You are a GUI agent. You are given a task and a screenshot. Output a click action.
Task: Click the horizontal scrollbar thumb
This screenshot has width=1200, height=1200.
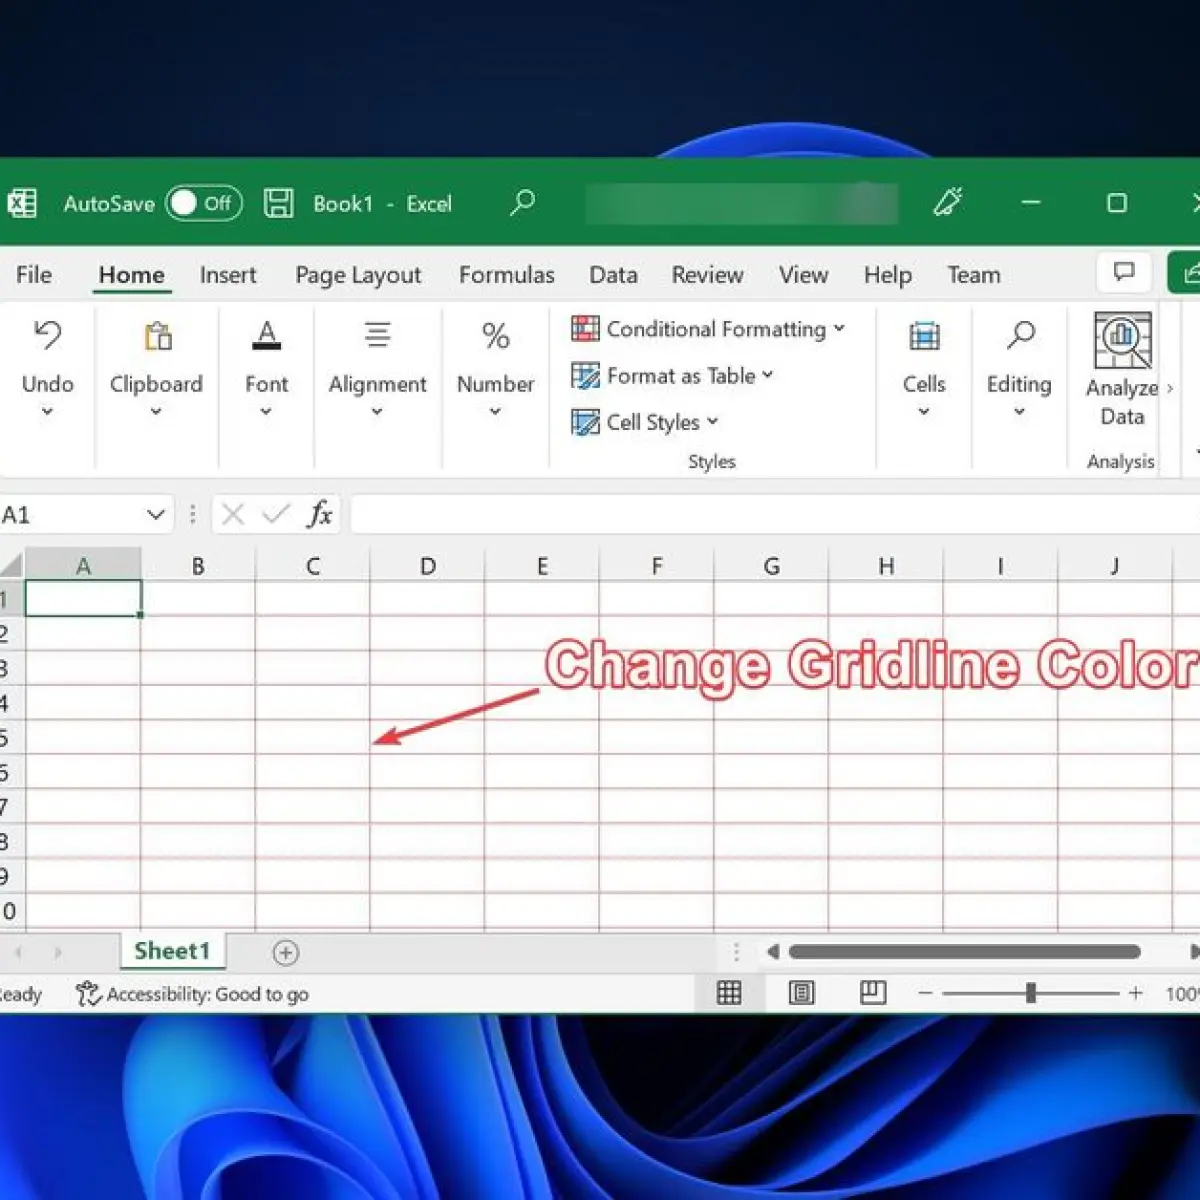965,952
